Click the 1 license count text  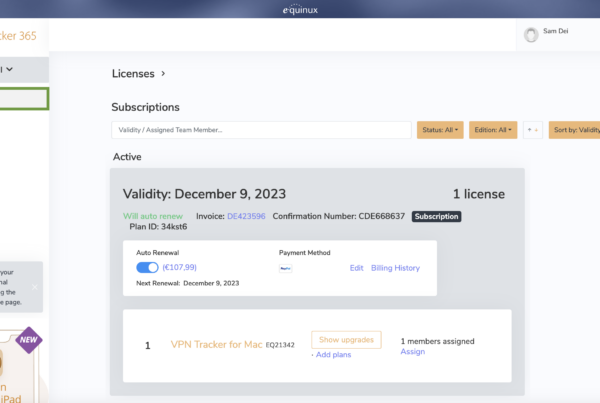pos(479,194)
